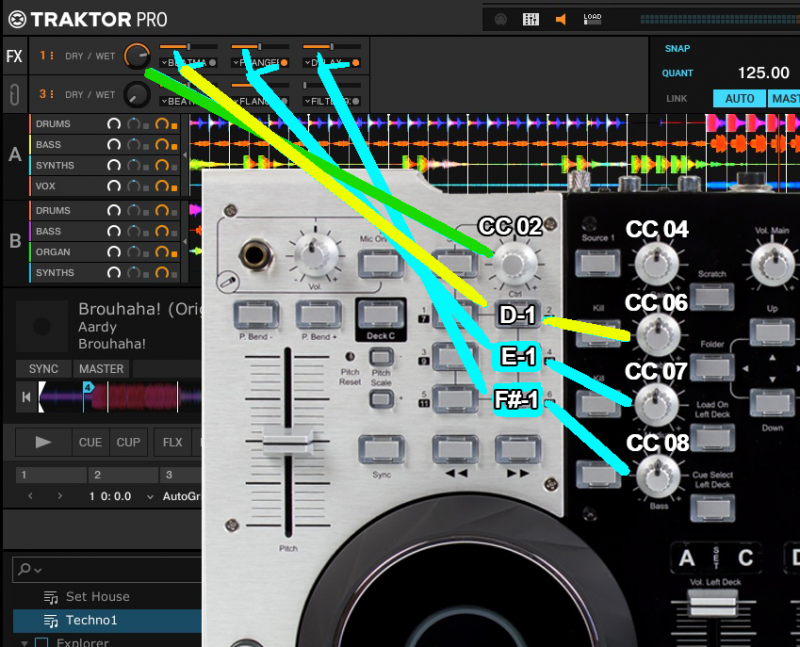800x647 pixels.
Task: Open FX unit 3 selector menu
Action: 46,94
